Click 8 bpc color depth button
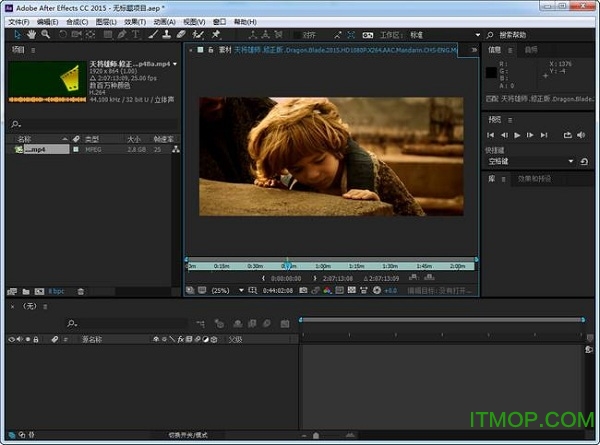Image resolution: width=600 pixels, height=445 pixels. tap(56, 292)
